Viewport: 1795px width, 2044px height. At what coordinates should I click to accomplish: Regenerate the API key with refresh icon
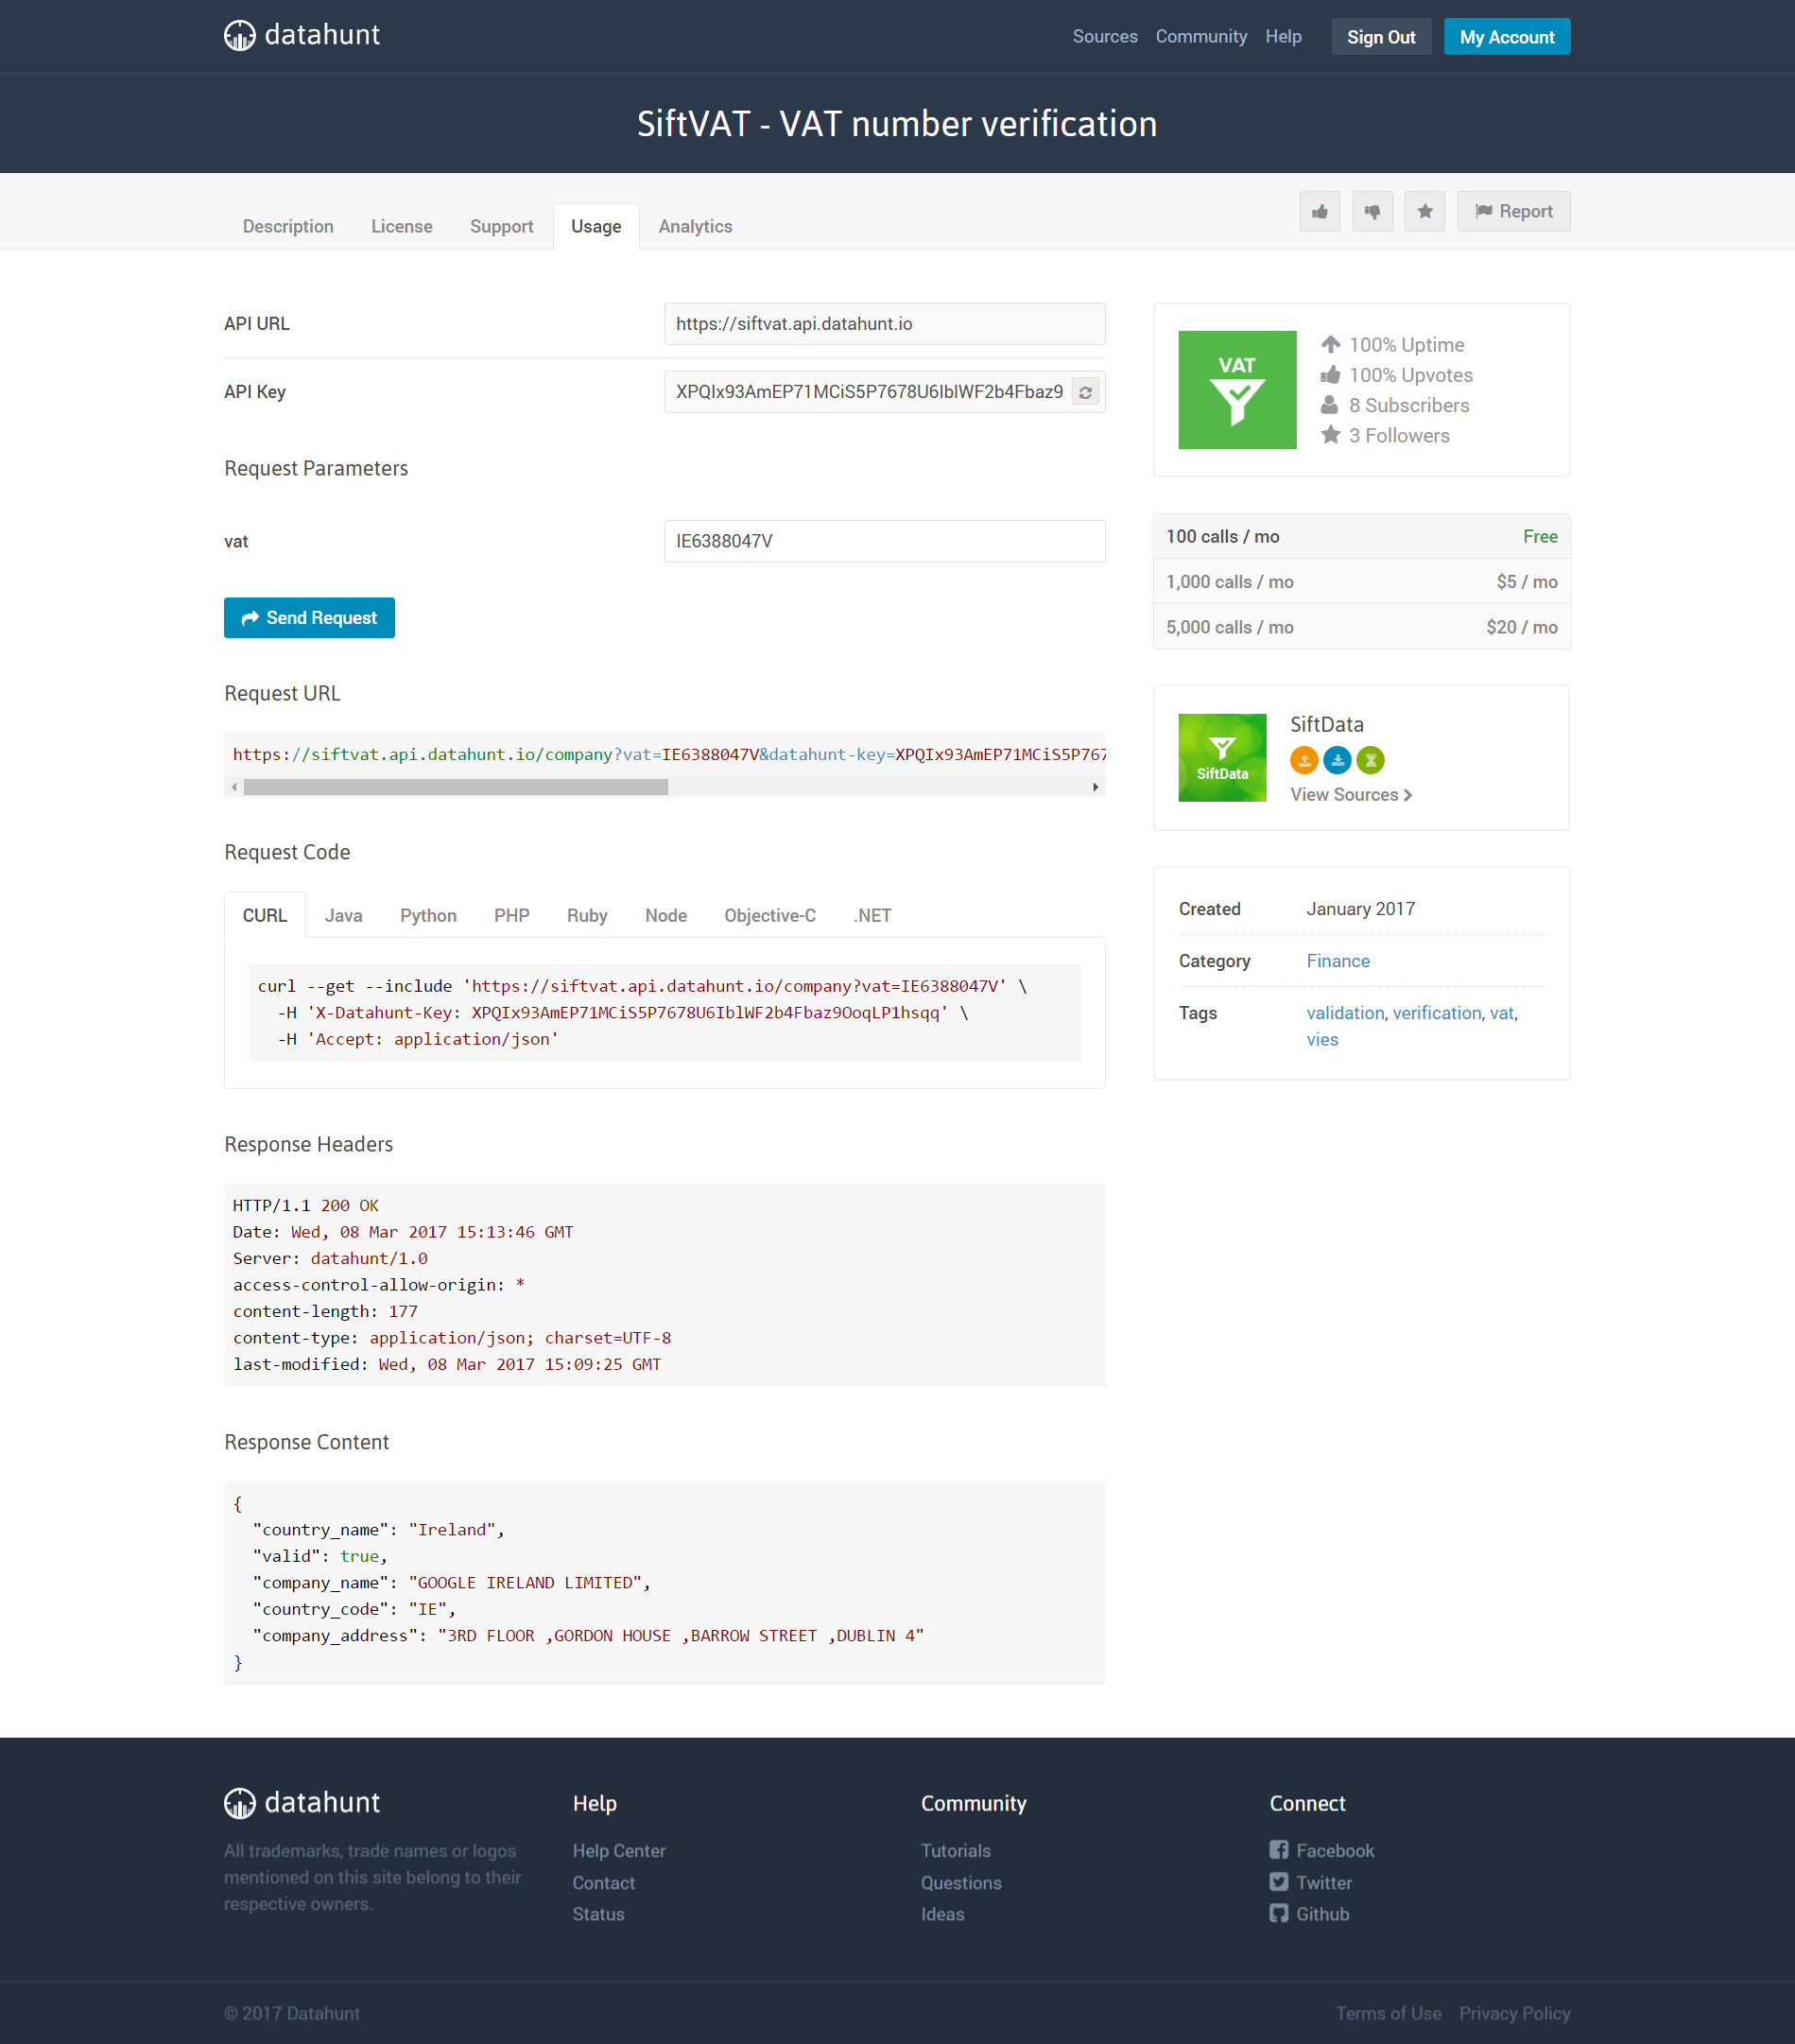click(1085, 392)
